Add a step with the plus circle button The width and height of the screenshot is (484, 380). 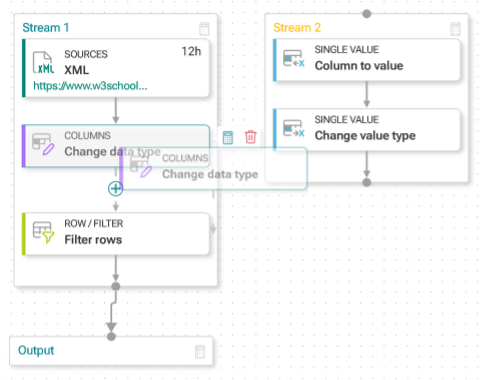(x=116, y=189)
